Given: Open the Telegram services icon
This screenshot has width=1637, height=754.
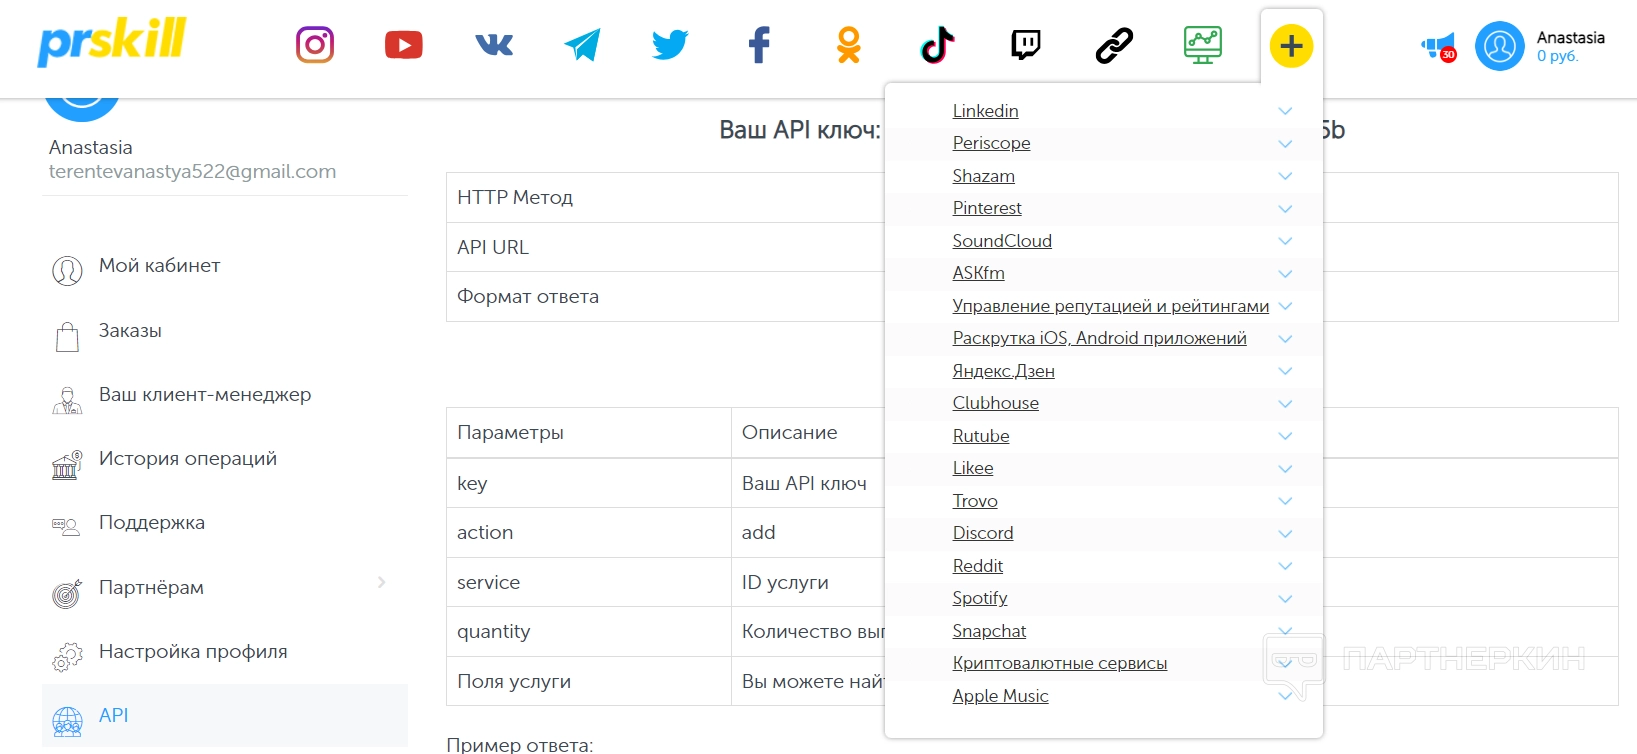Looking at the screenshot, I should pyautogui.click(x=582, y=45).
